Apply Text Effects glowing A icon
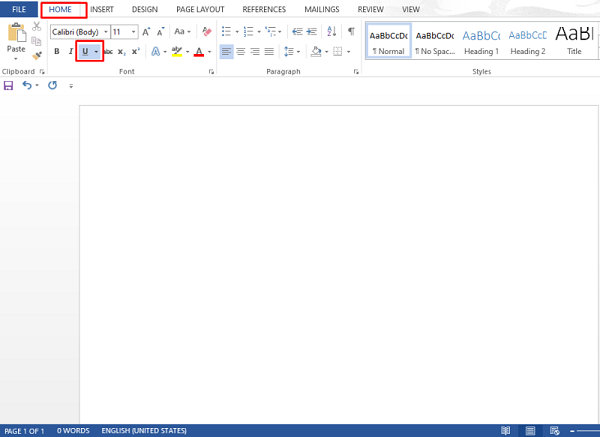This screenshot has height=437, width=600. pyautogui.click(x=155, y=51)
